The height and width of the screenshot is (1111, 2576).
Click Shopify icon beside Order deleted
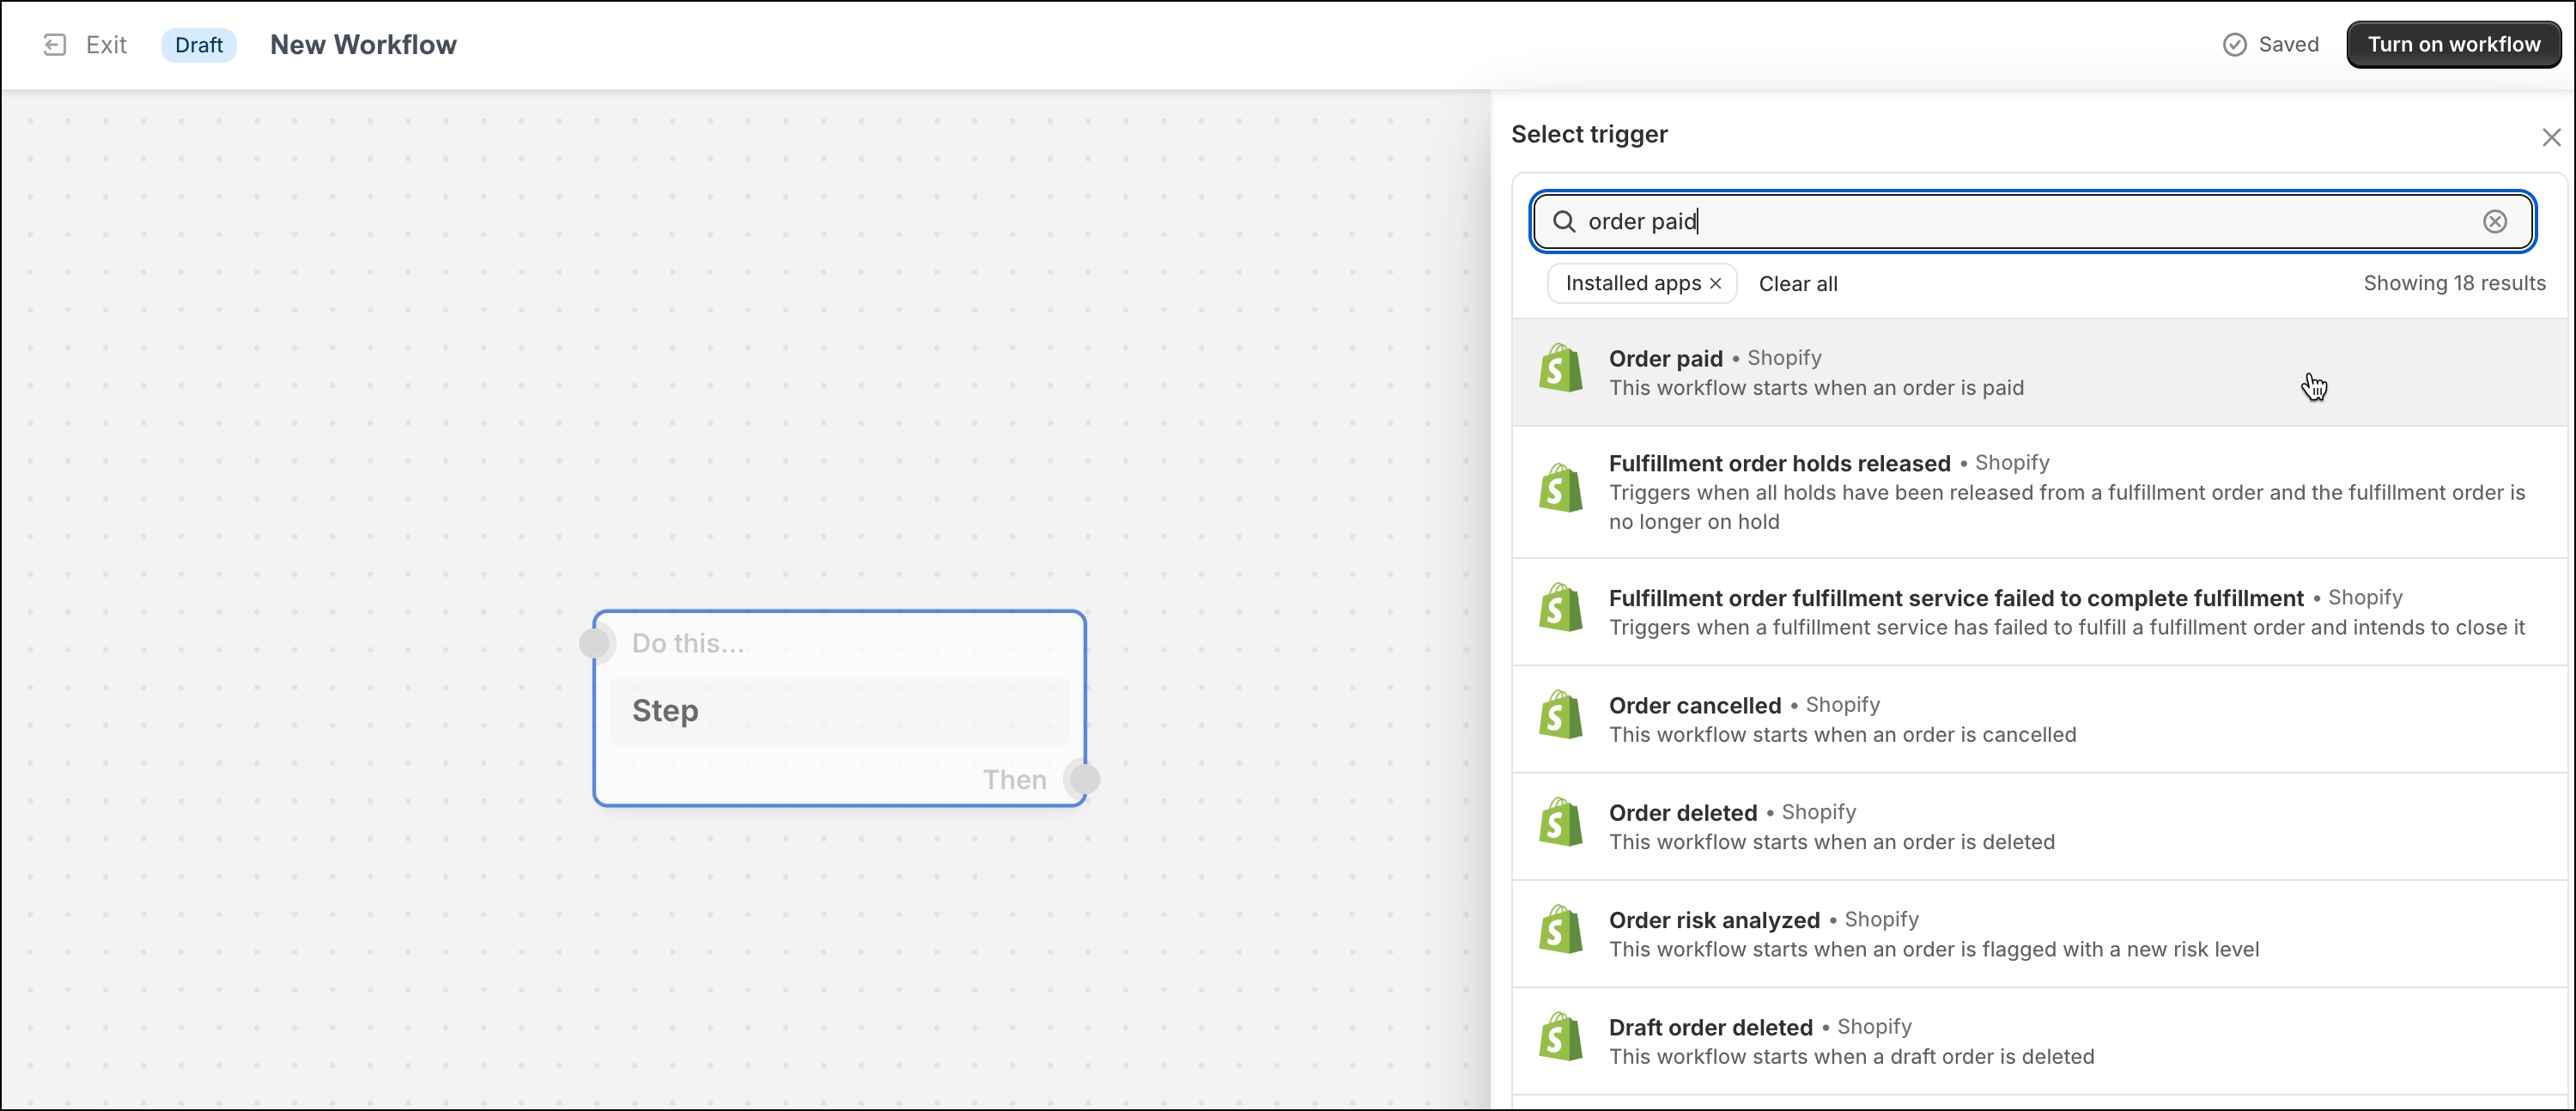(1560, 822)
